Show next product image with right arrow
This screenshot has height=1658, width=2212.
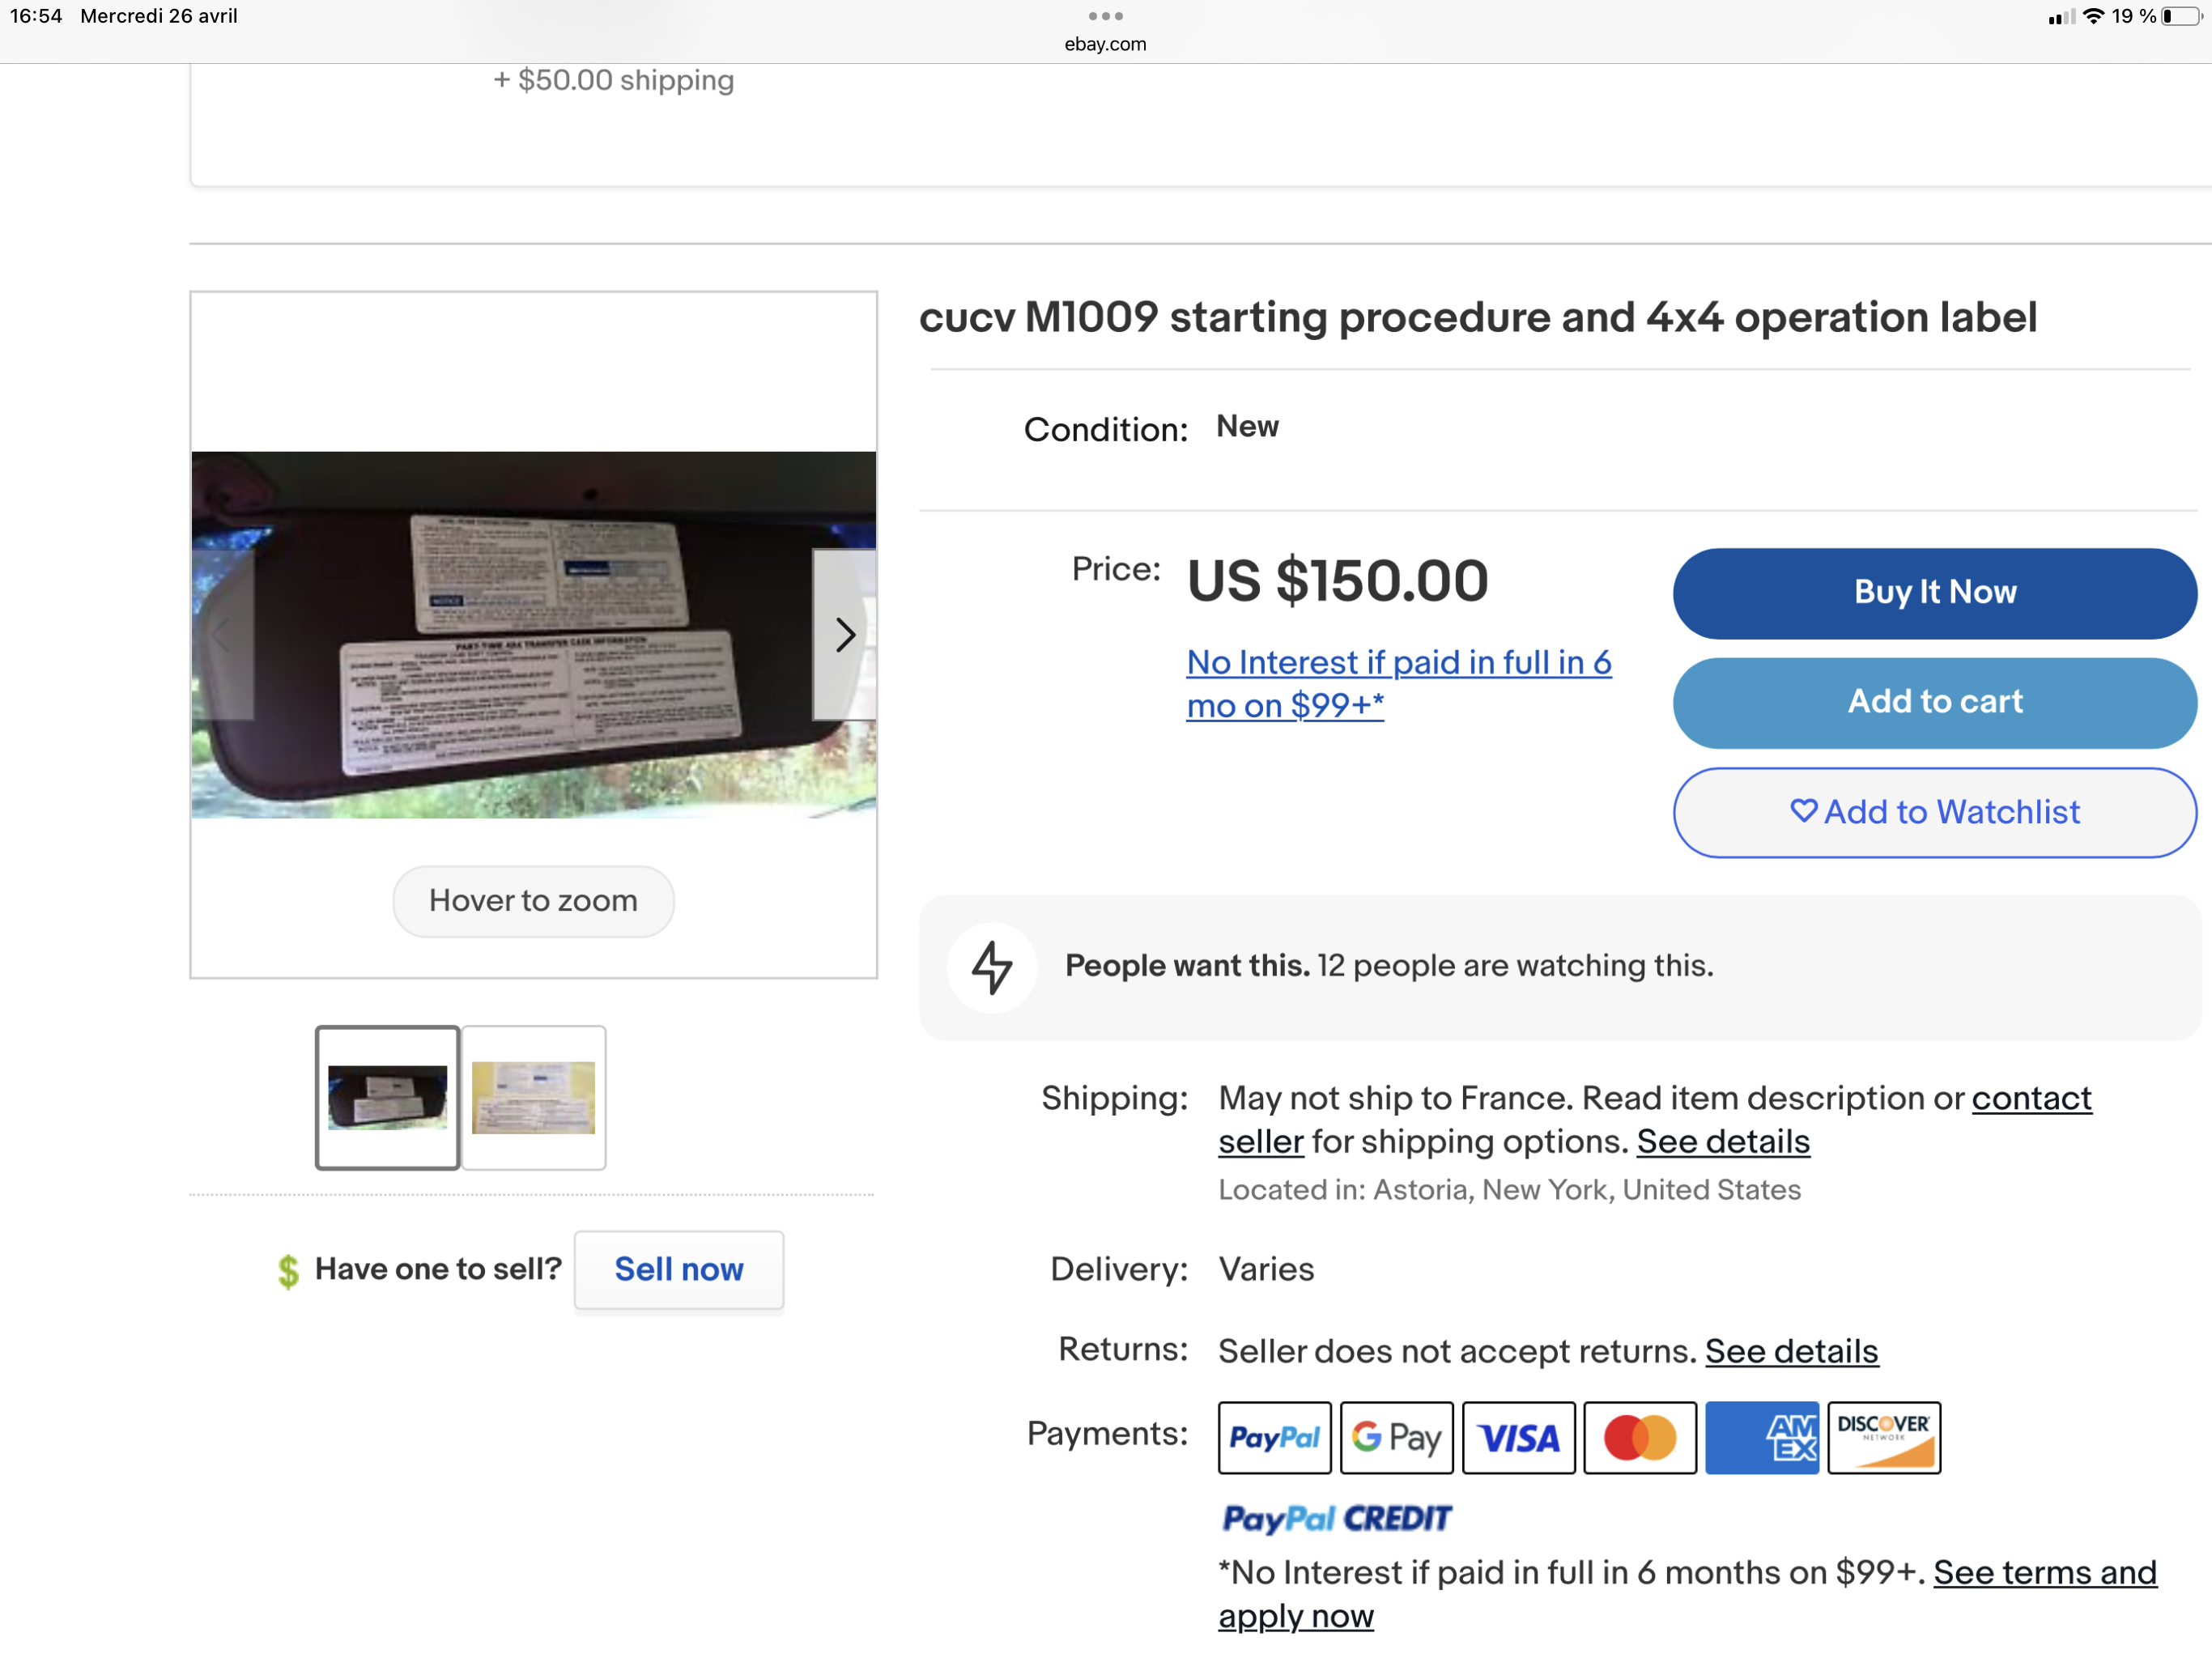click(845, 634)
